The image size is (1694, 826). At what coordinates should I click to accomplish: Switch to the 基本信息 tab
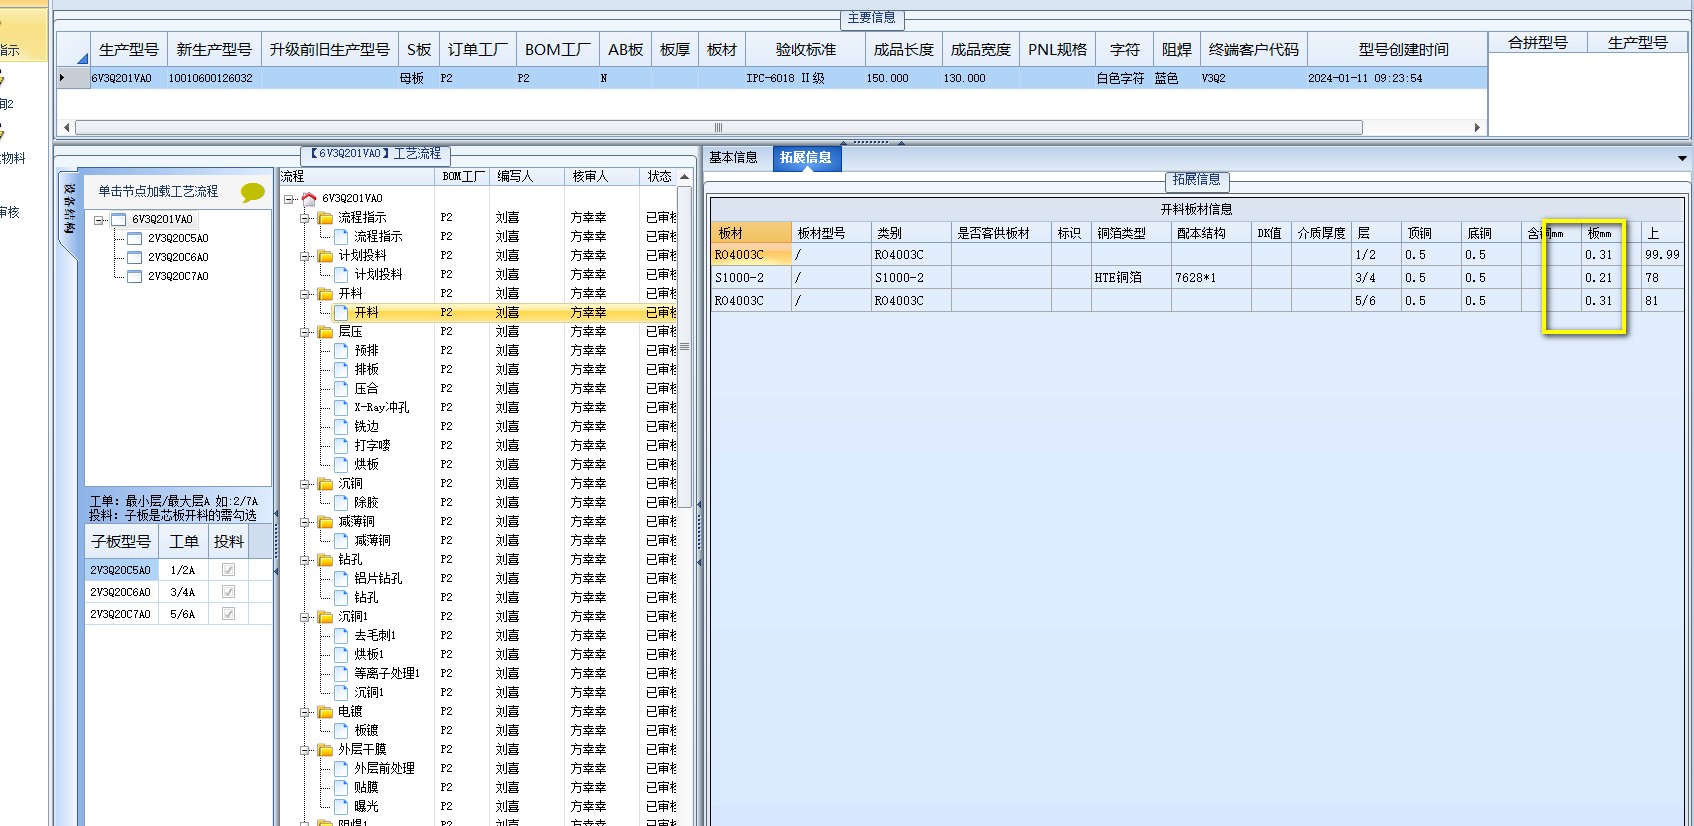(x=734, y=157)
